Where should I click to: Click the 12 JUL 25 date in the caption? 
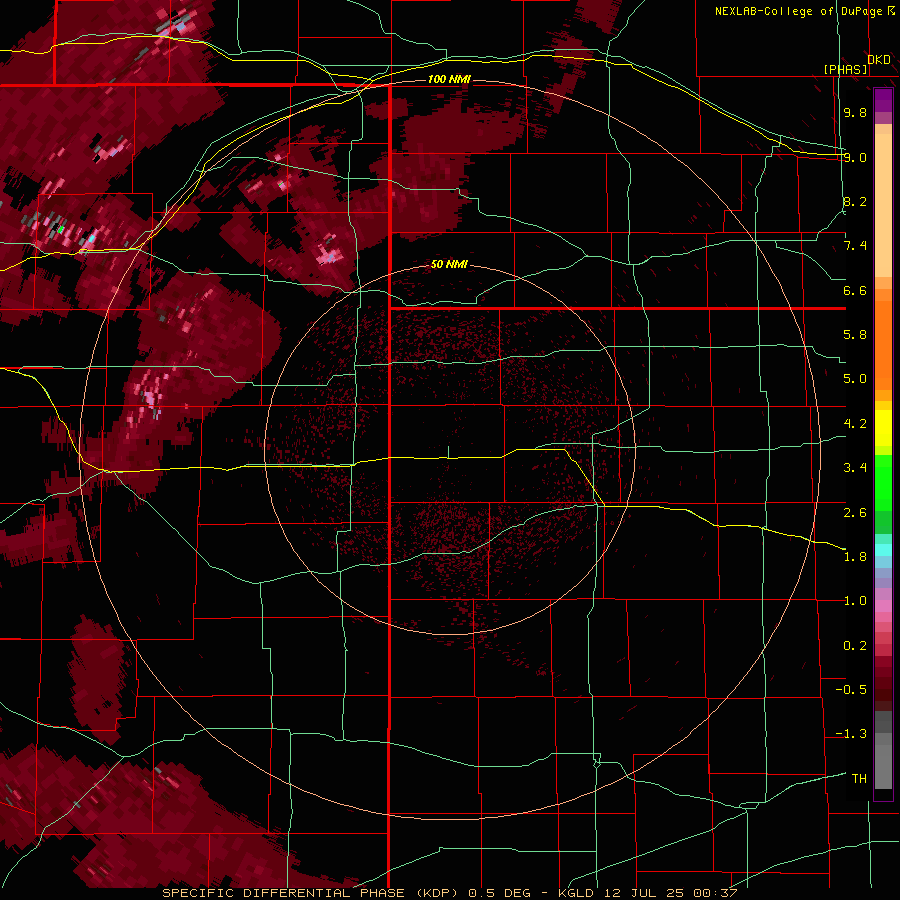pos(646,893)
